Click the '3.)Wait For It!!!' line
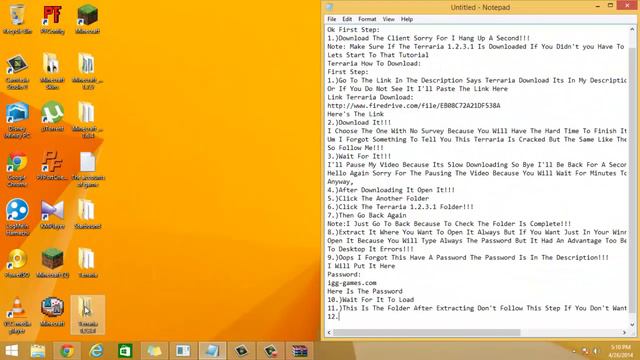This screenshot has width=640, height=360. point(359,156)
